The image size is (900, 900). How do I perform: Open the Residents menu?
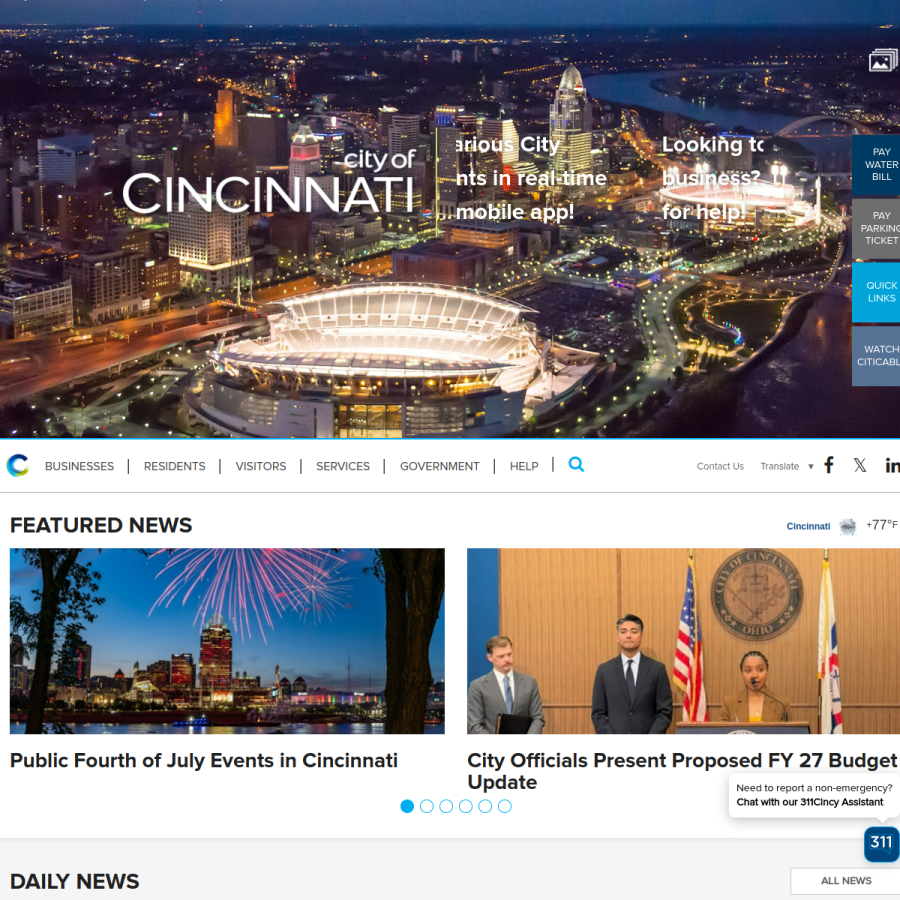point(174,466)
